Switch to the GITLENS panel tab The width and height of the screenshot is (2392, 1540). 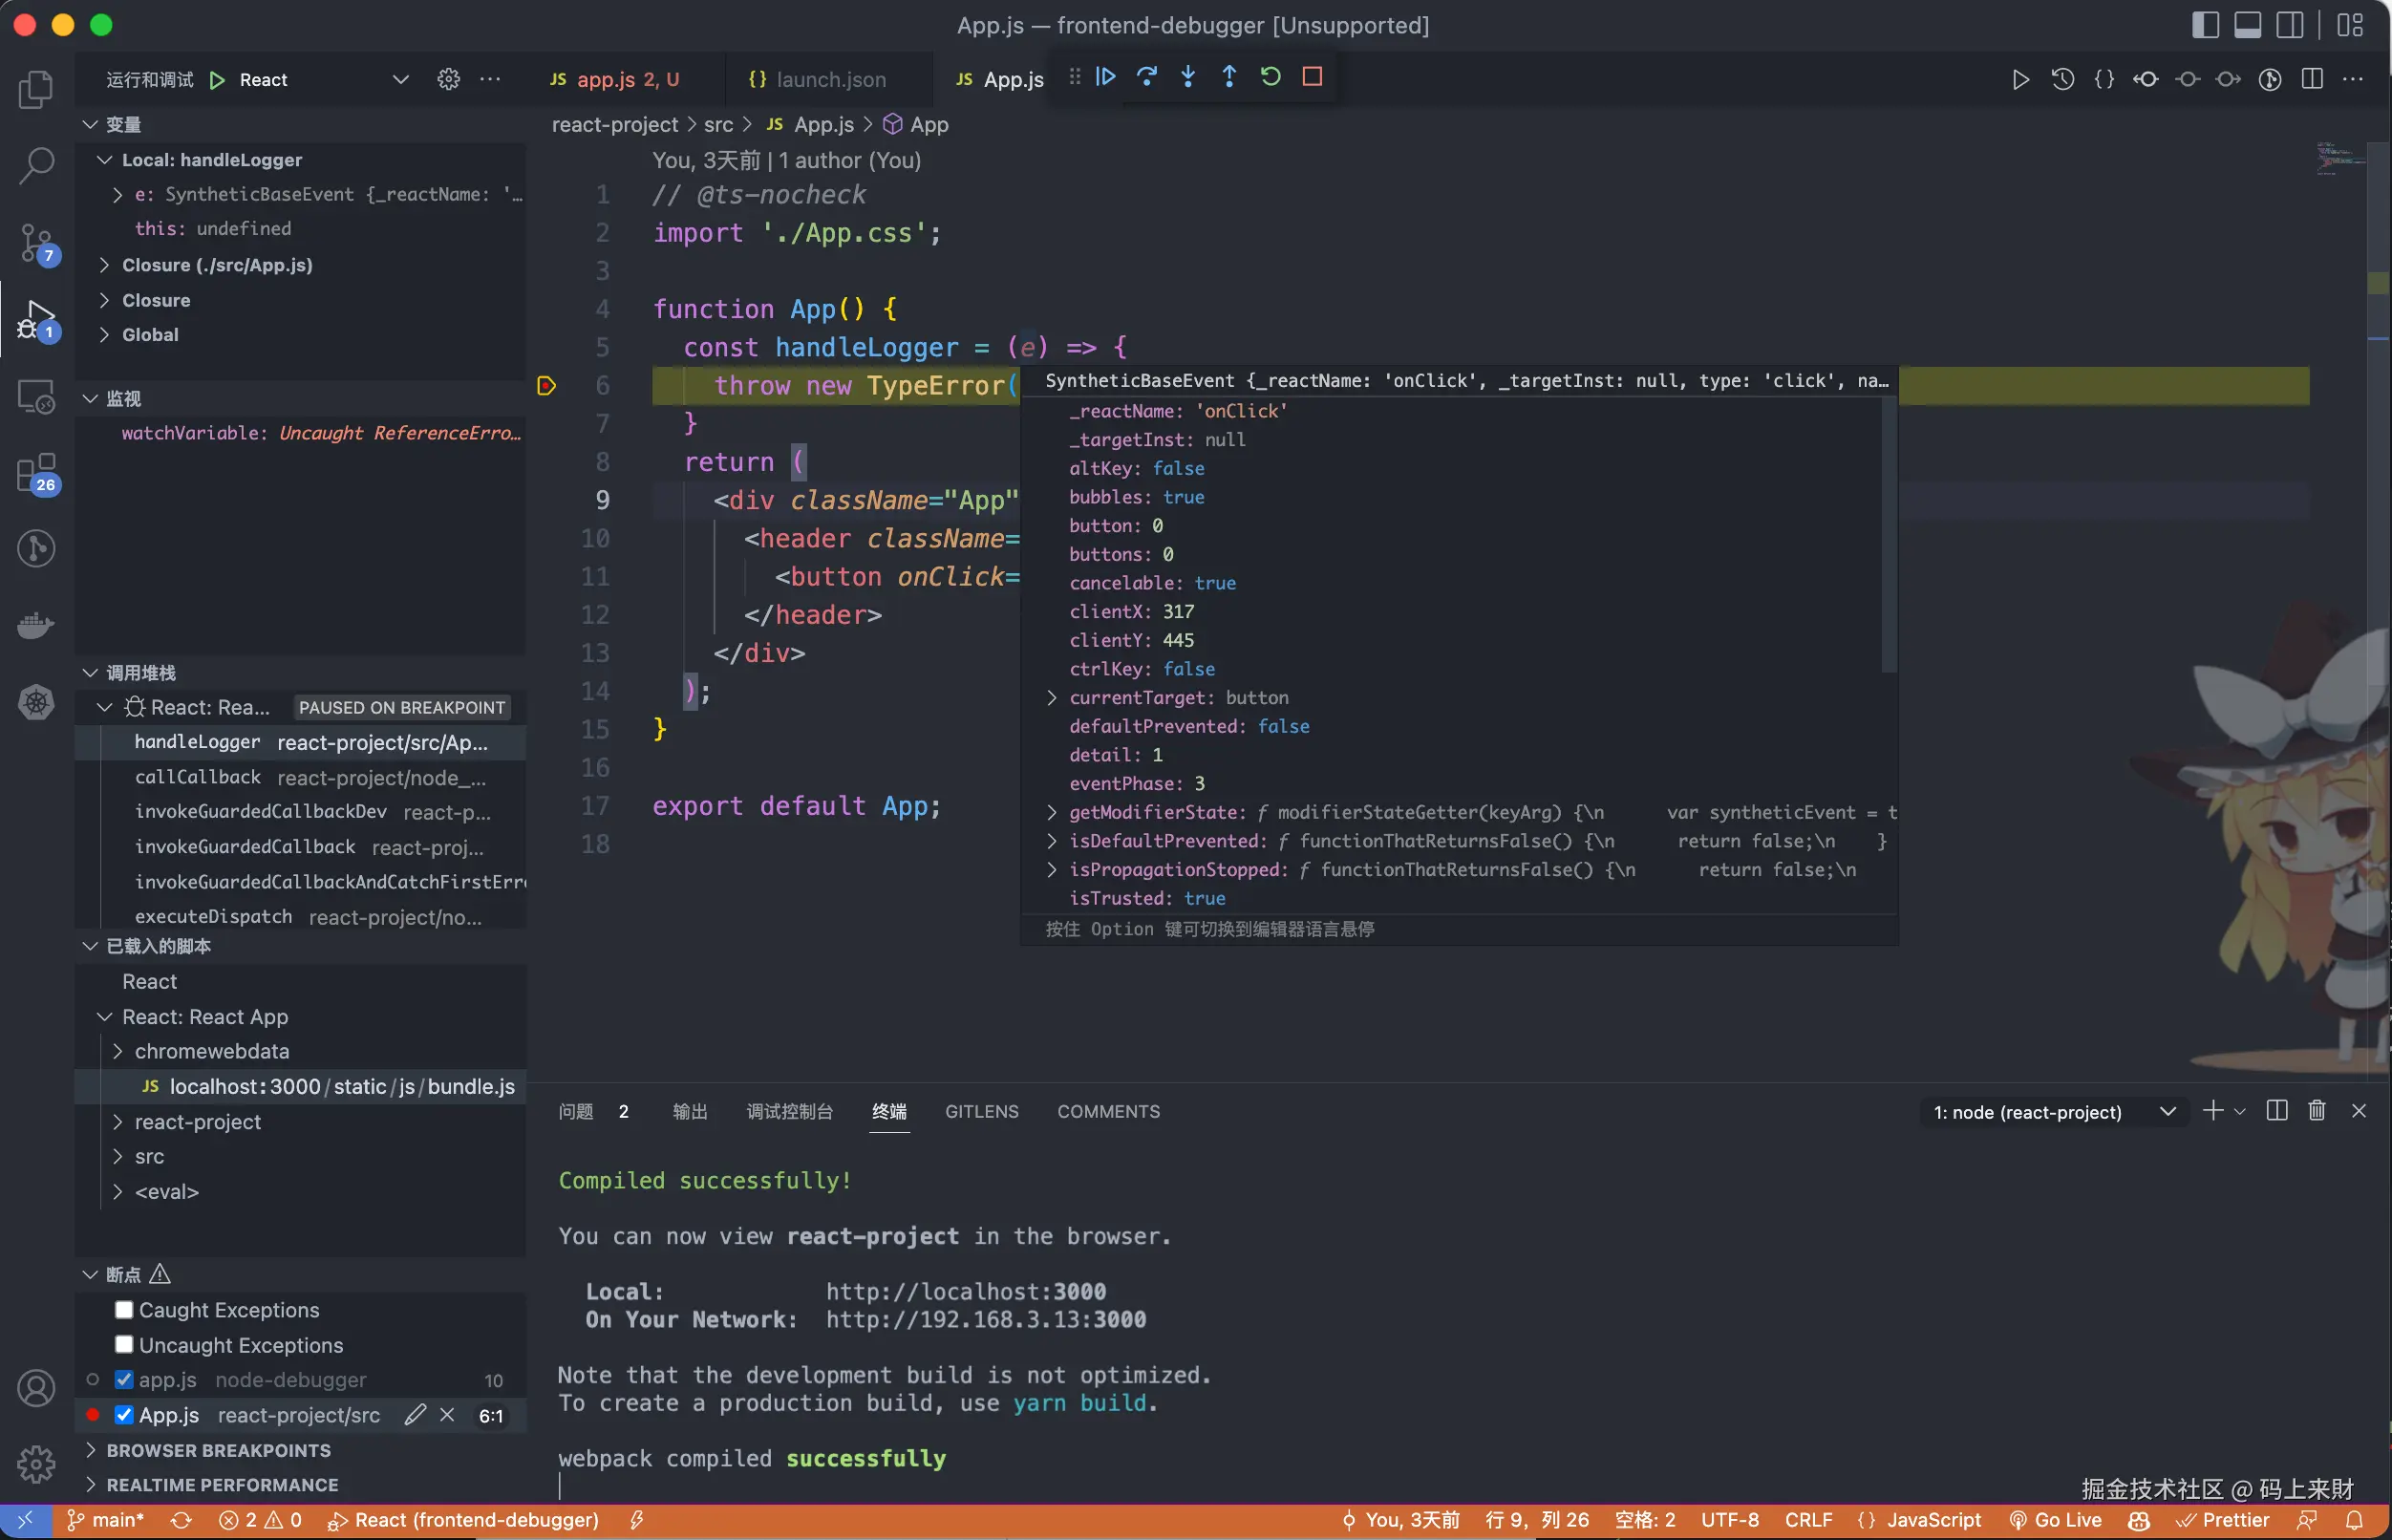(981, 1112)
